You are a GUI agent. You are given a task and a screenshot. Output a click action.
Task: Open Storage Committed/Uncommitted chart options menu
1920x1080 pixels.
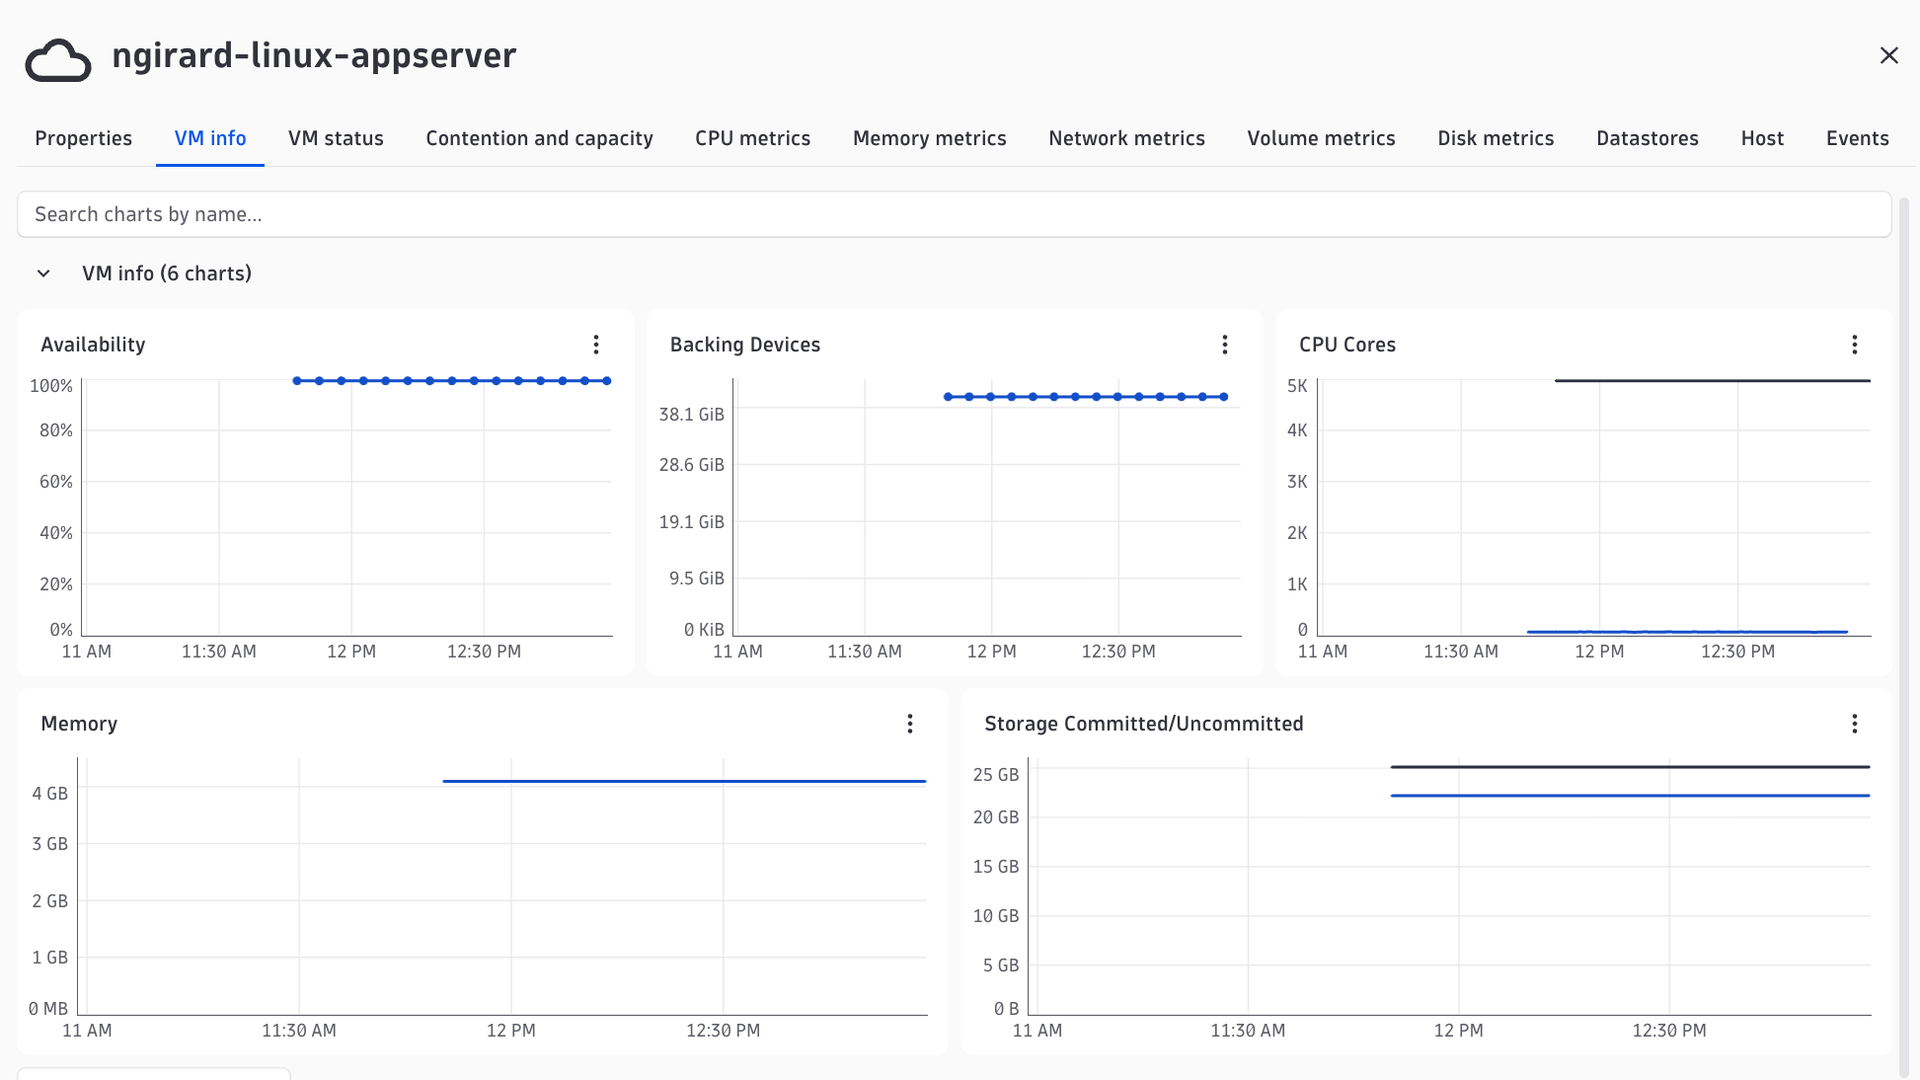click(x=1854, y=724)
